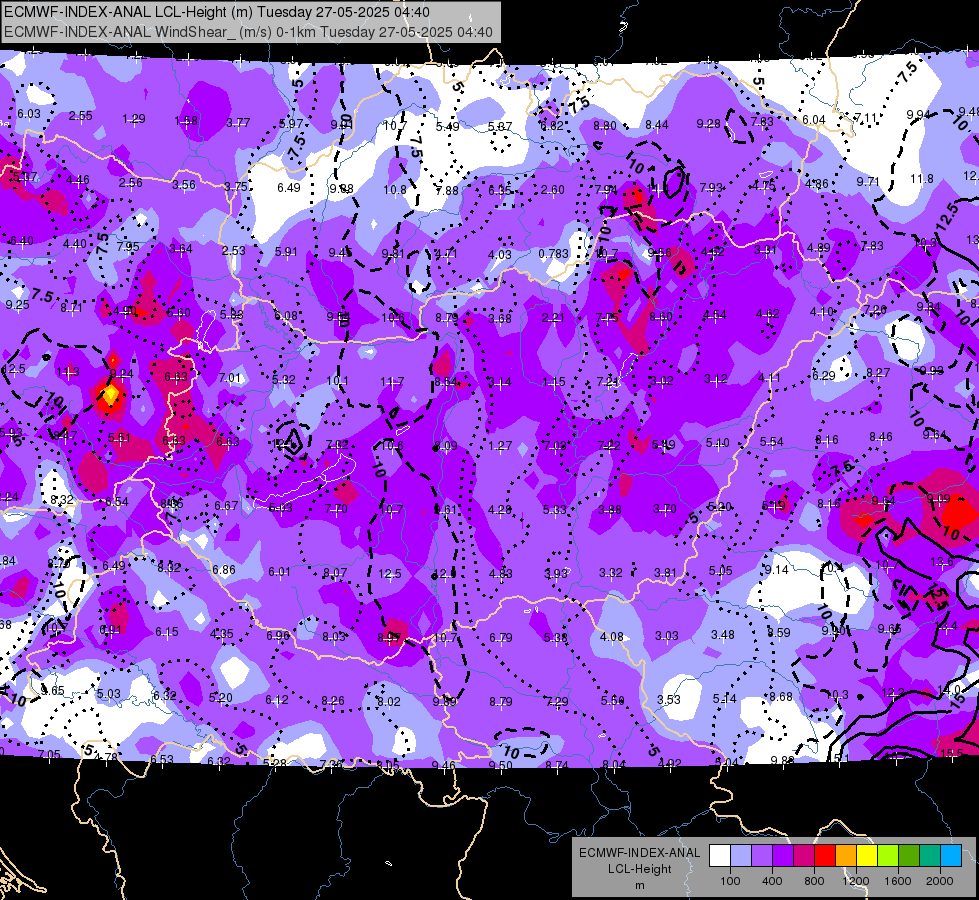Click the teal legend swatch
Image resolution: width=979 pixels, height=900 pixels.
pos(930,856)
